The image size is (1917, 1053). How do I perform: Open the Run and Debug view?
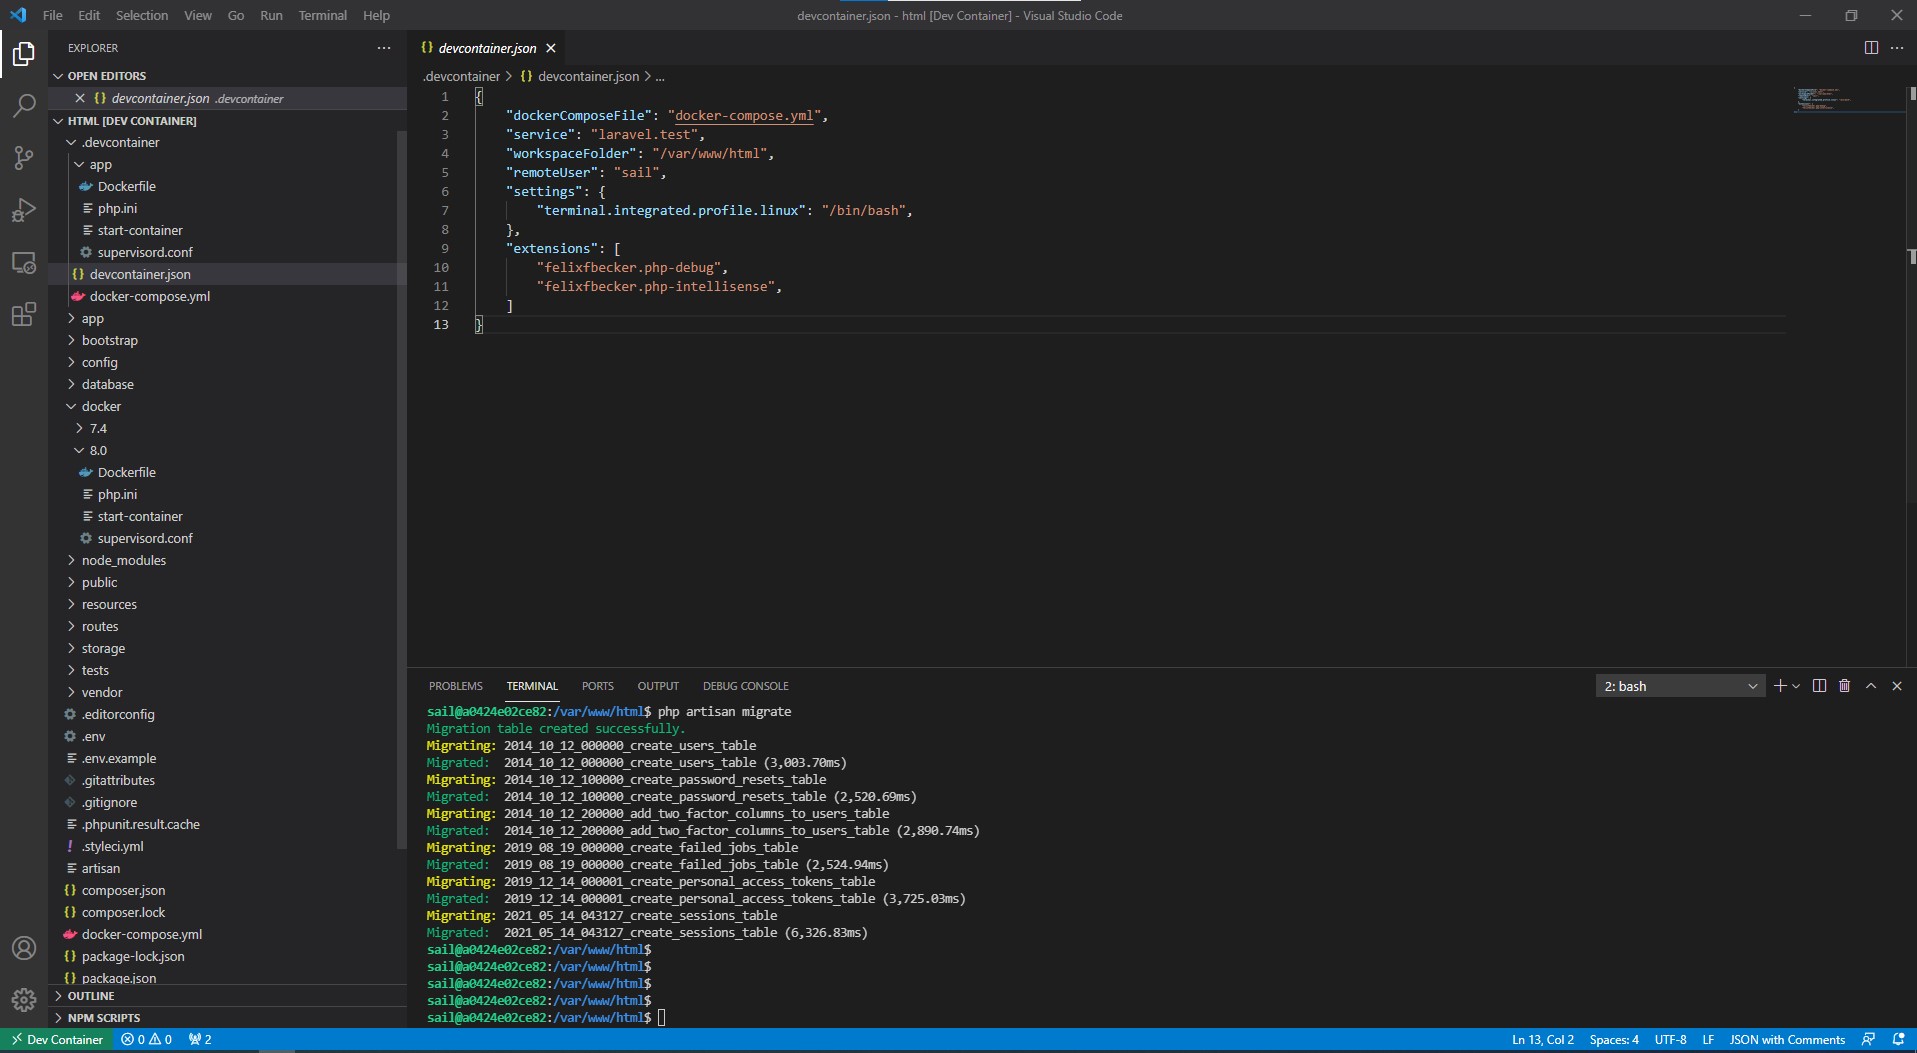coord(23,210)
